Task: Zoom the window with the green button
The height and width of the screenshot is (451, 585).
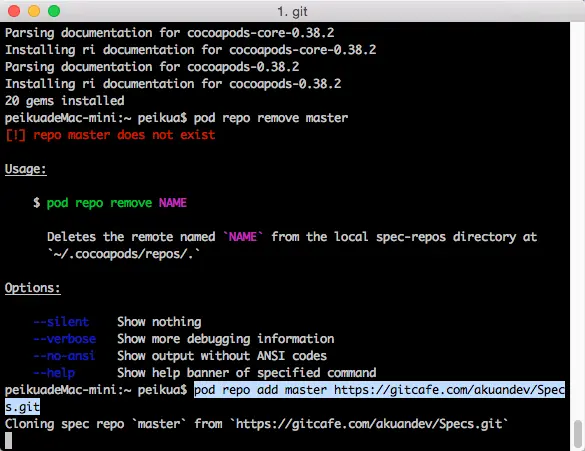Action: coord(54,11)
